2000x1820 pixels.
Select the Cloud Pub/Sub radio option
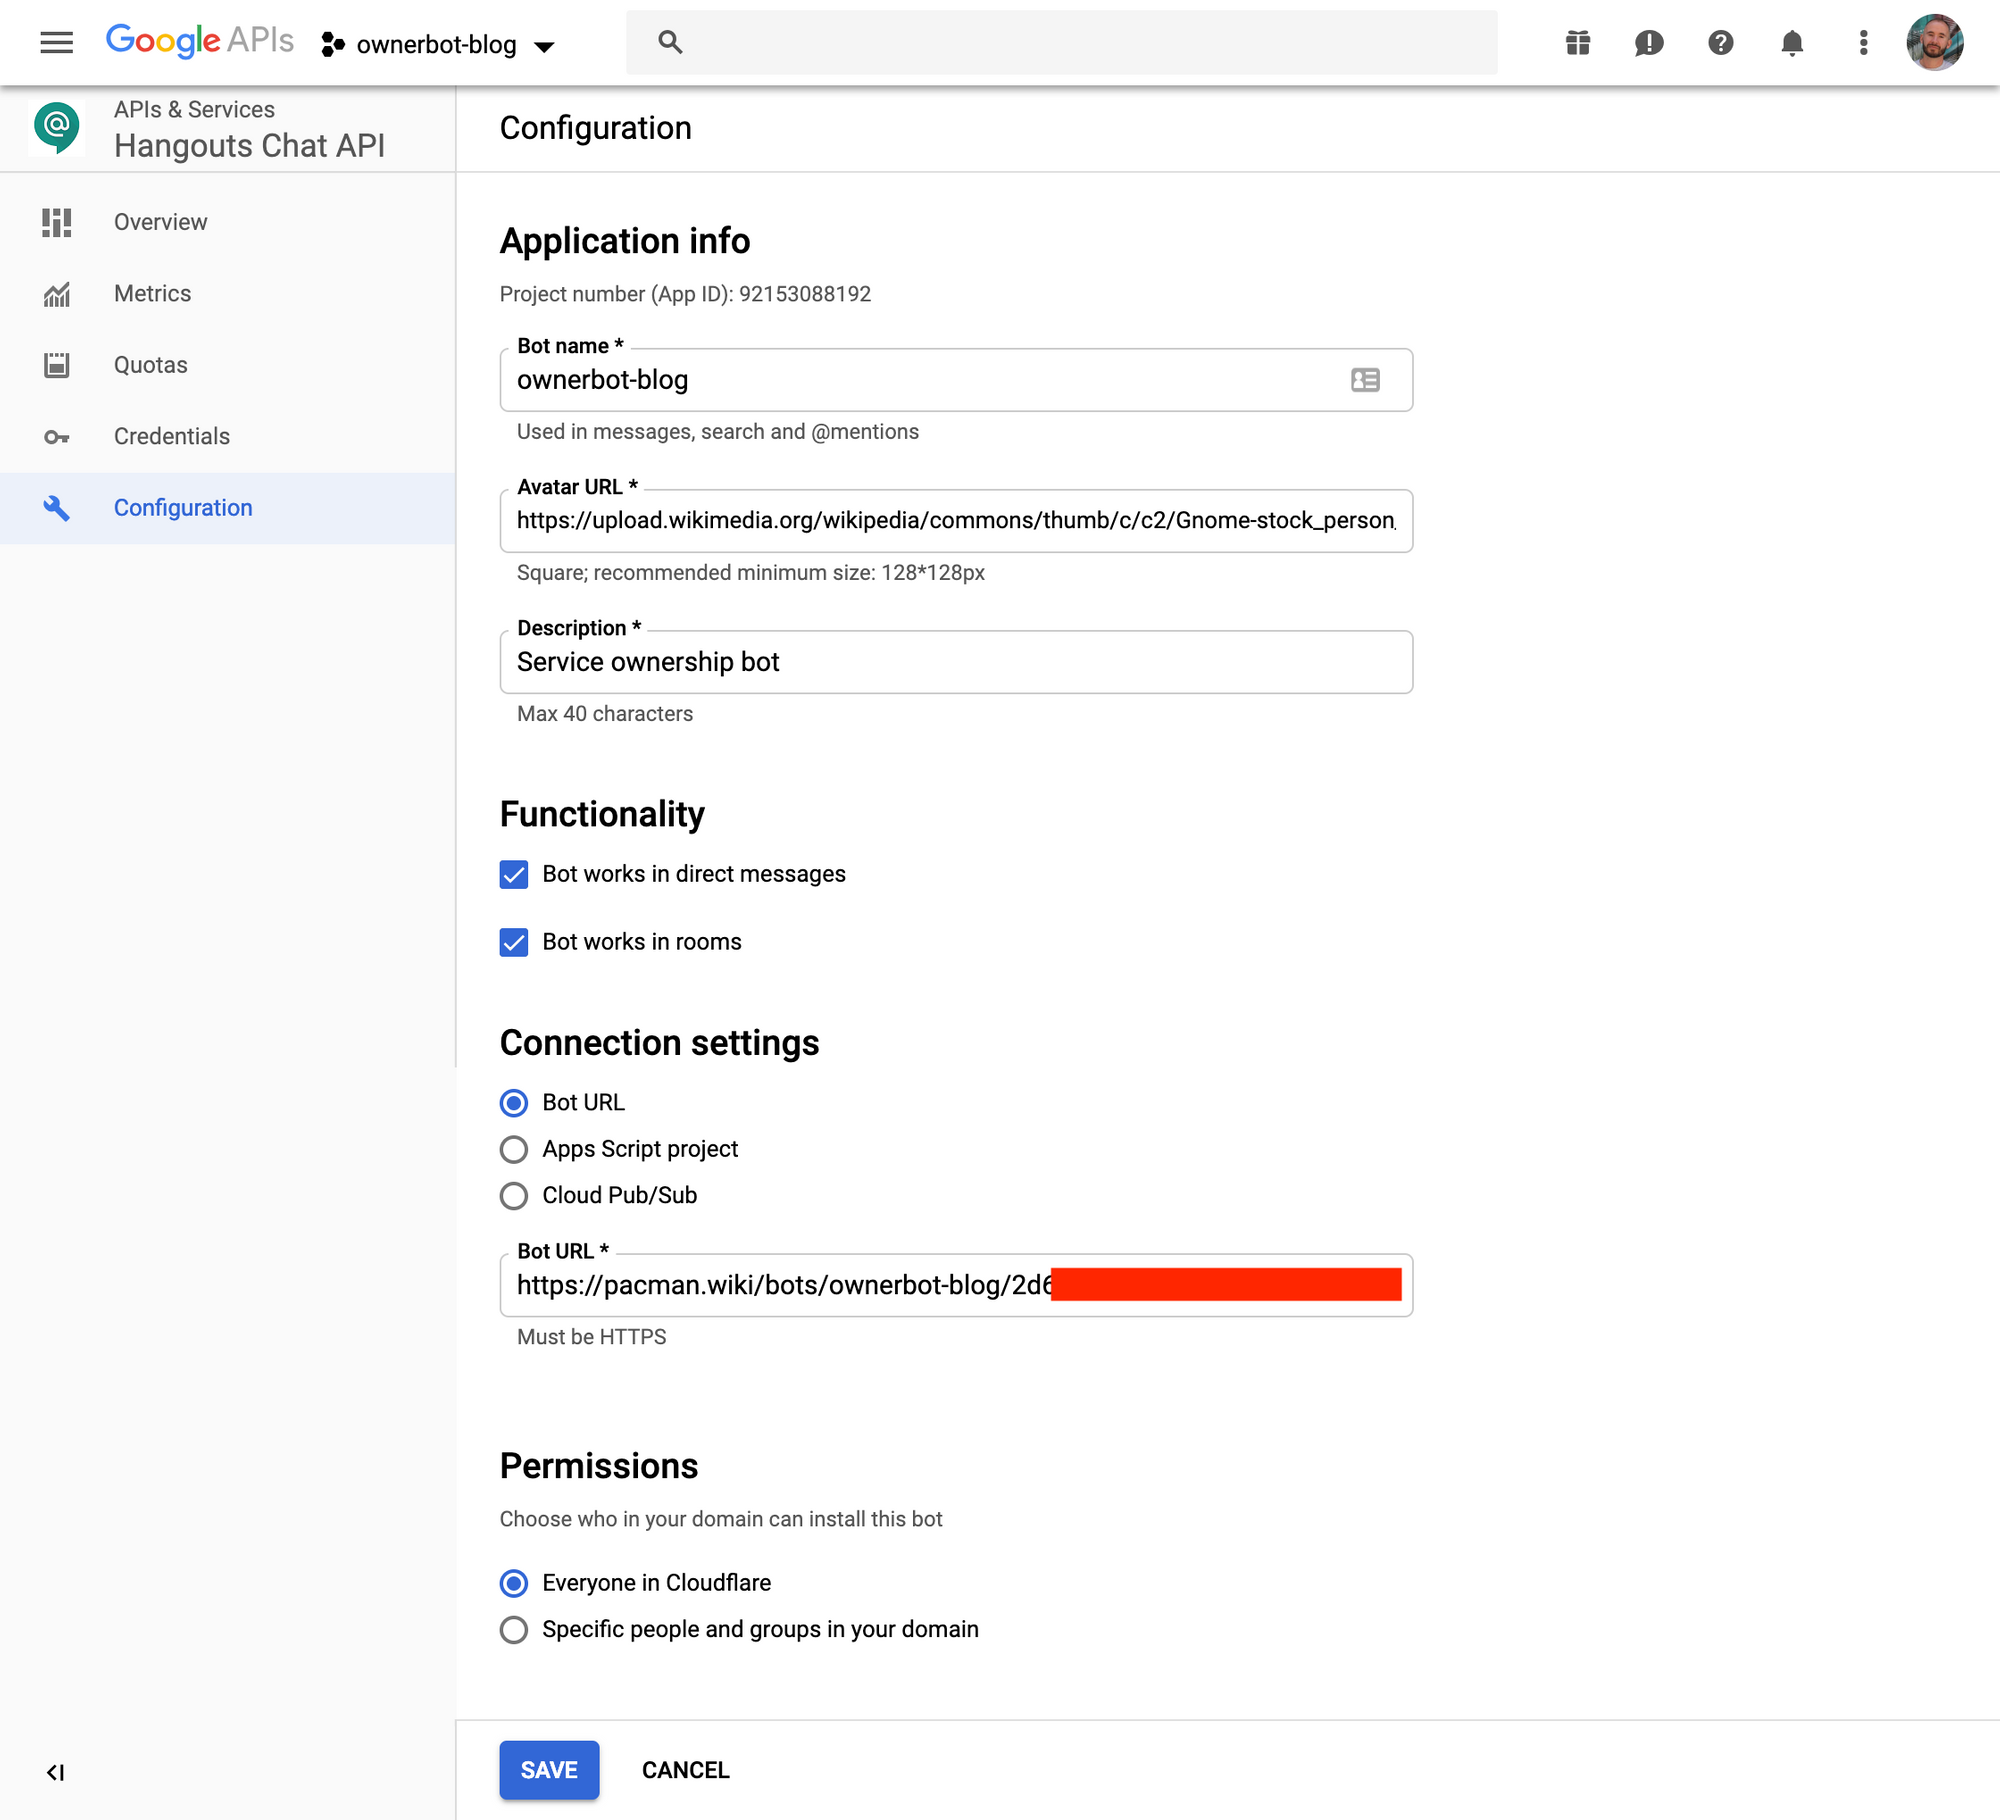[x=514, y=1196]
